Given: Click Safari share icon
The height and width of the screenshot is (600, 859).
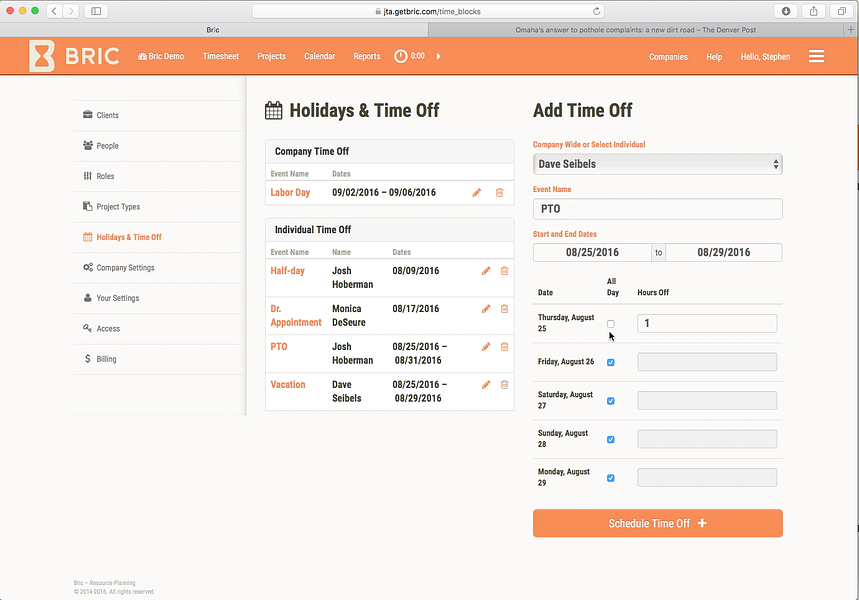Looking at the screenshot, I should tap(814, 11).
